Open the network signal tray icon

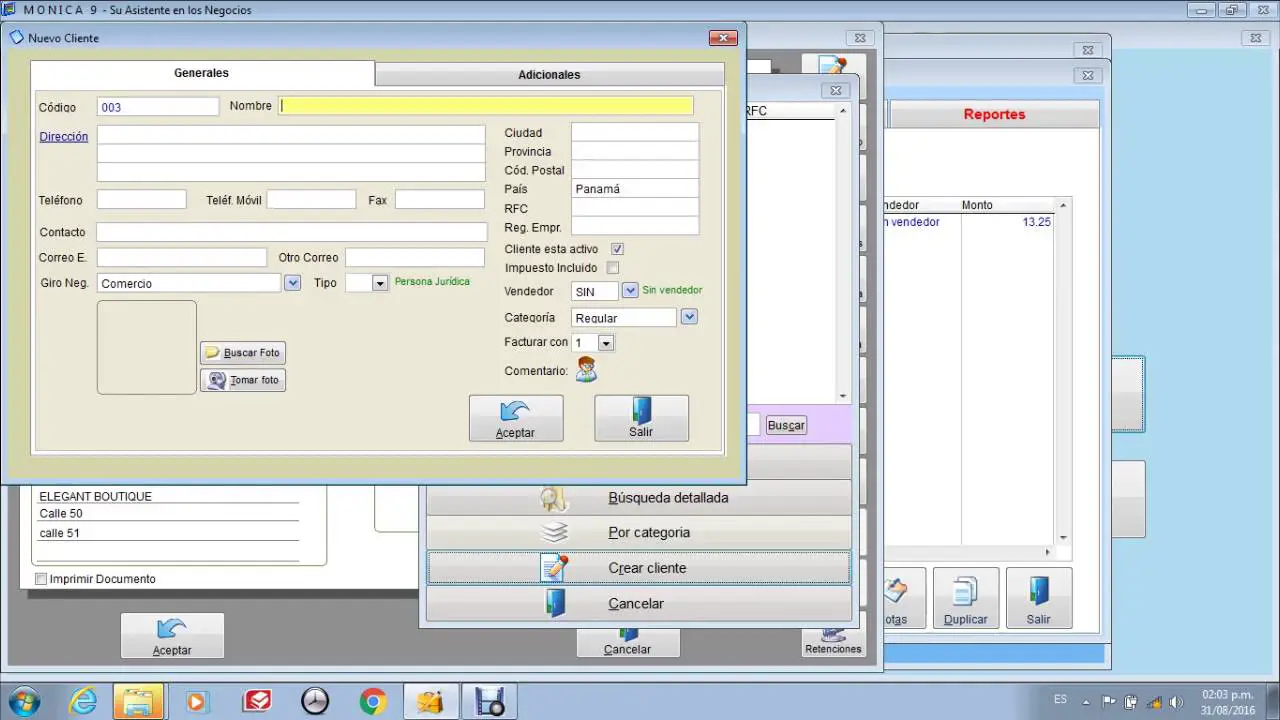tap(1154, 701)
